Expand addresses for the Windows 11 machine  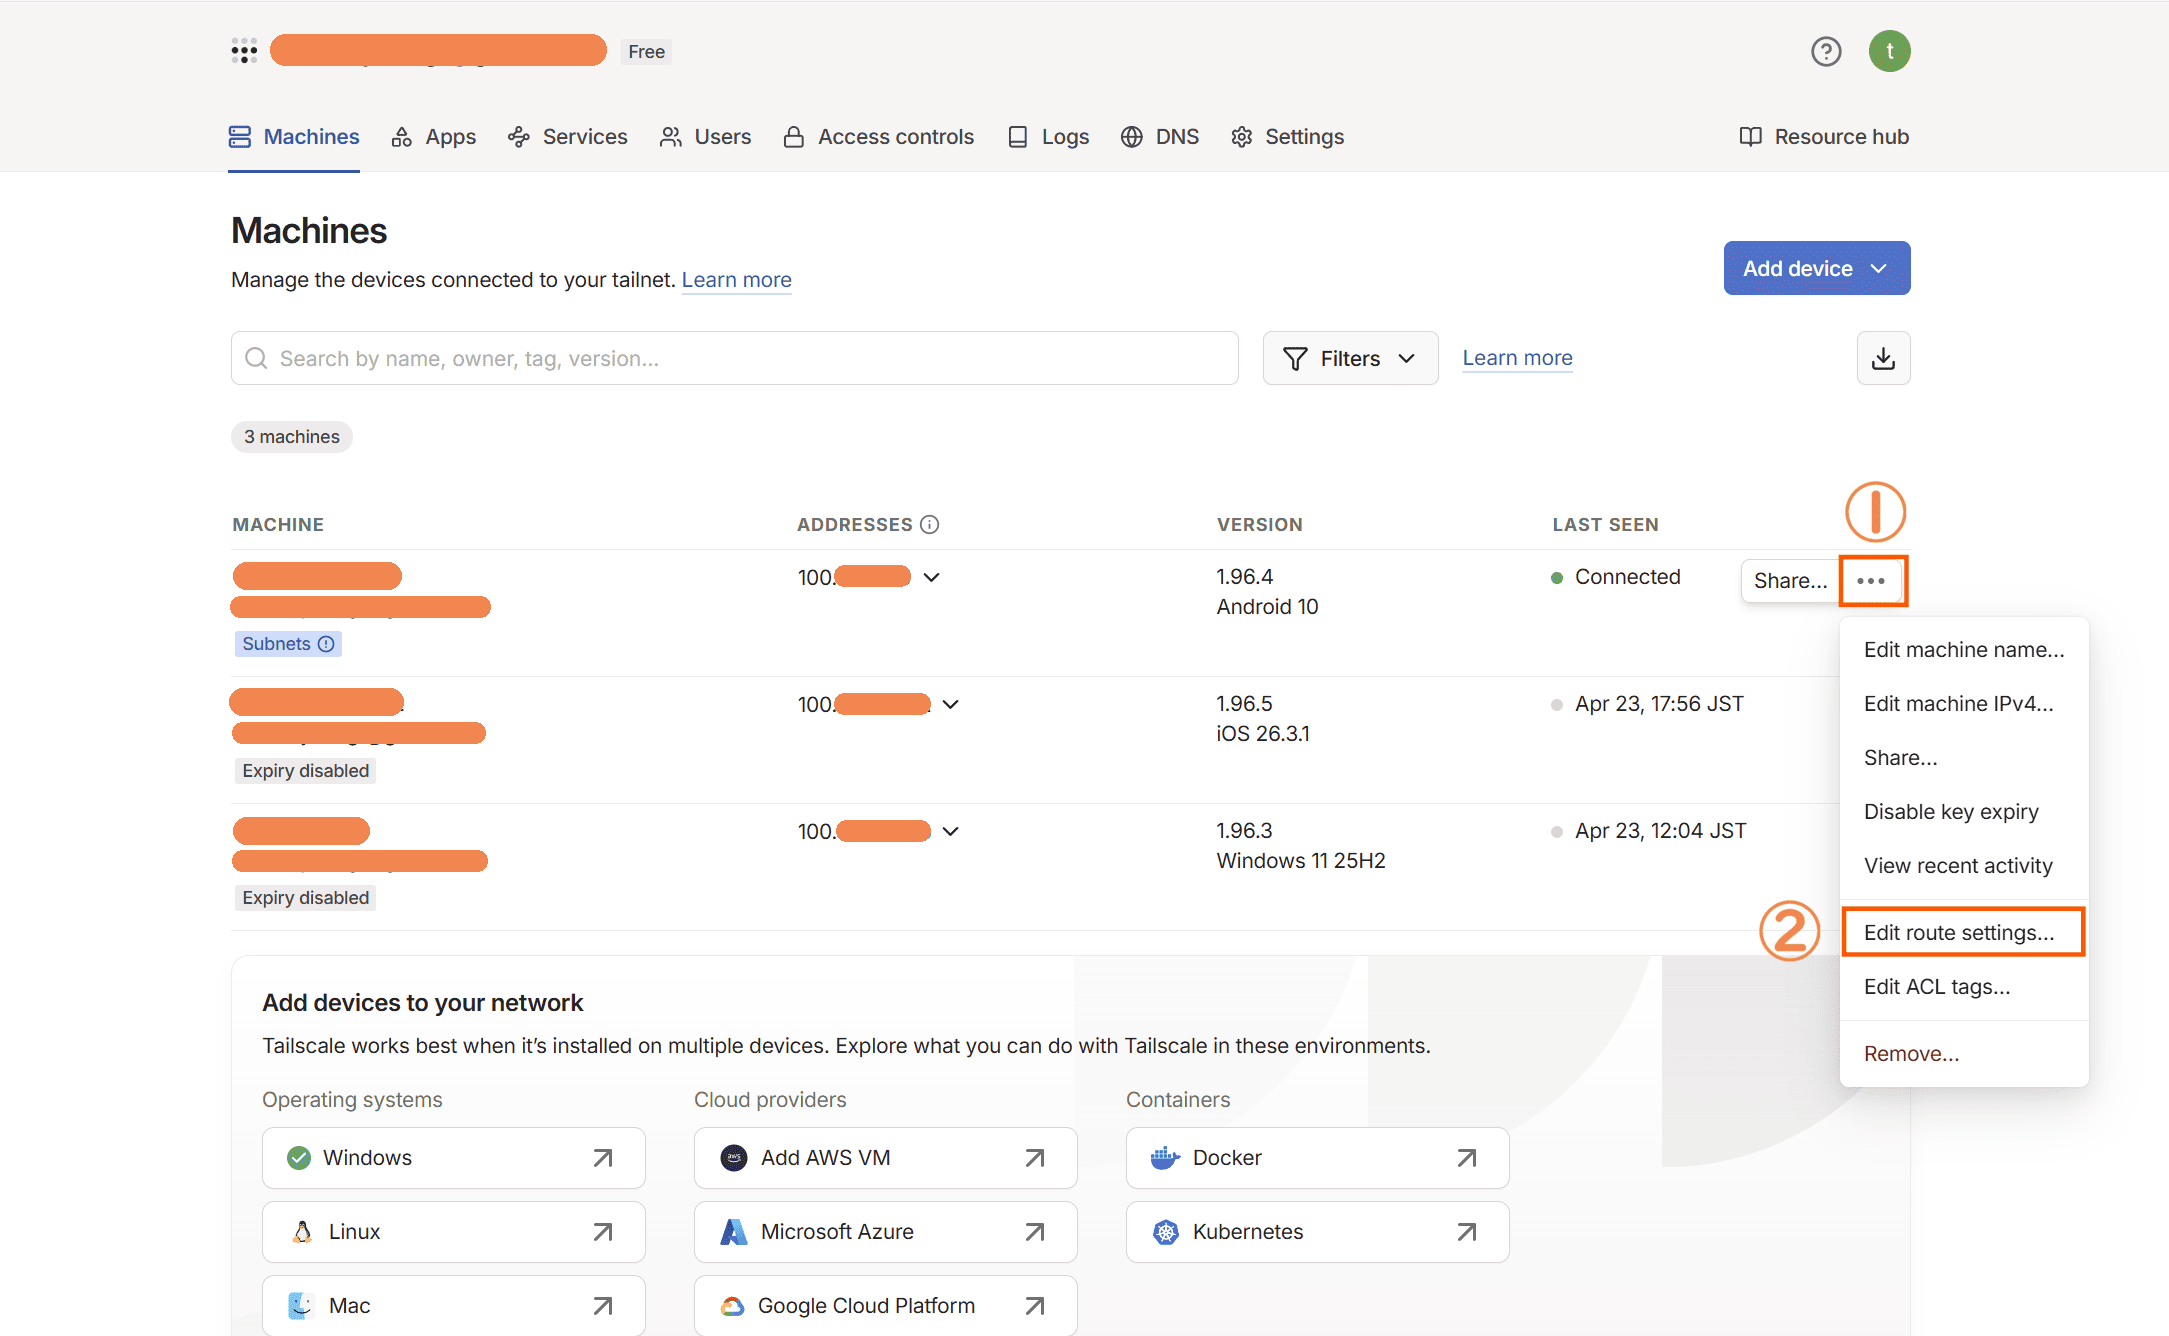tap(951, 831)
